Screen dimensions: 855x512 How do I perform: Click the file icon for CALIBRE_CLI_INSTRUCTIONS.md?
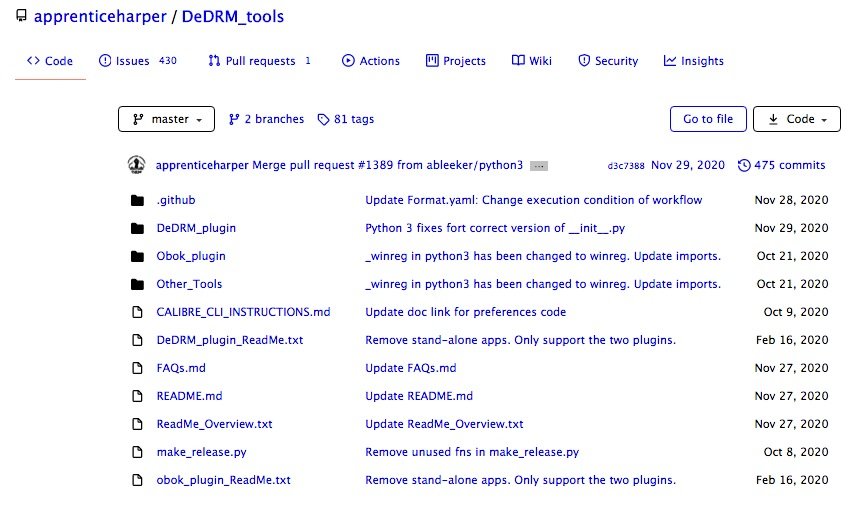tap(137, 312)
